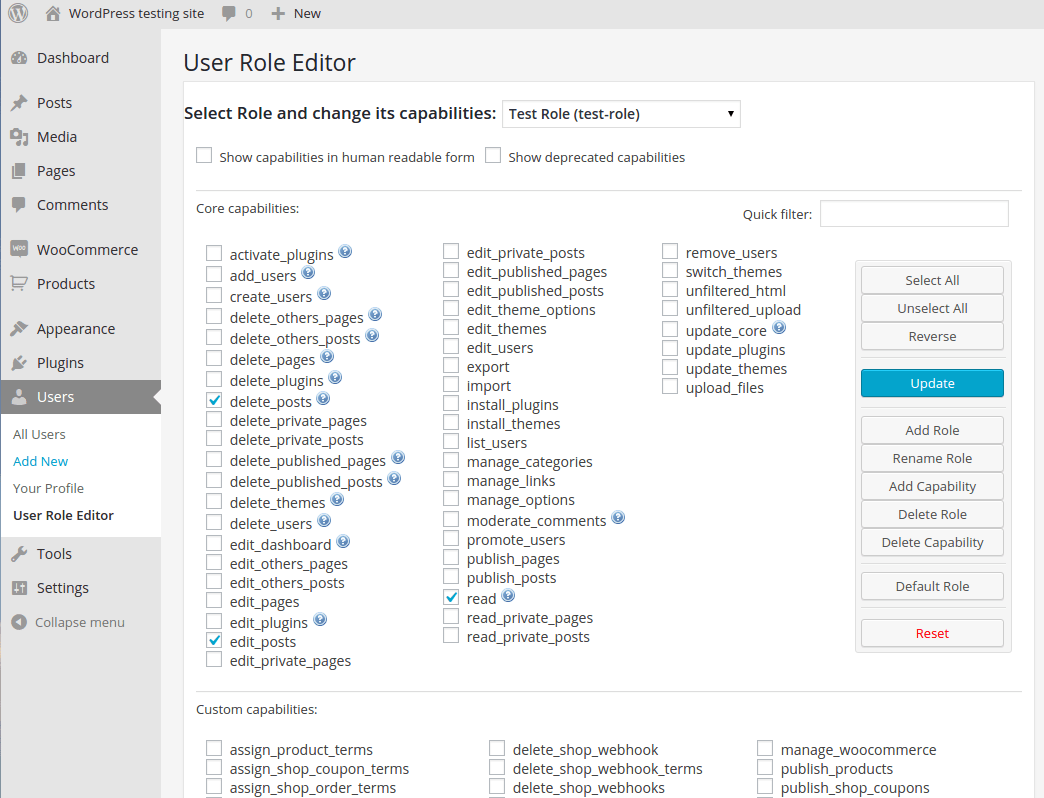Click the help icon beside activate_plugins
This screenshot has width=1044, height=798.
345,252
